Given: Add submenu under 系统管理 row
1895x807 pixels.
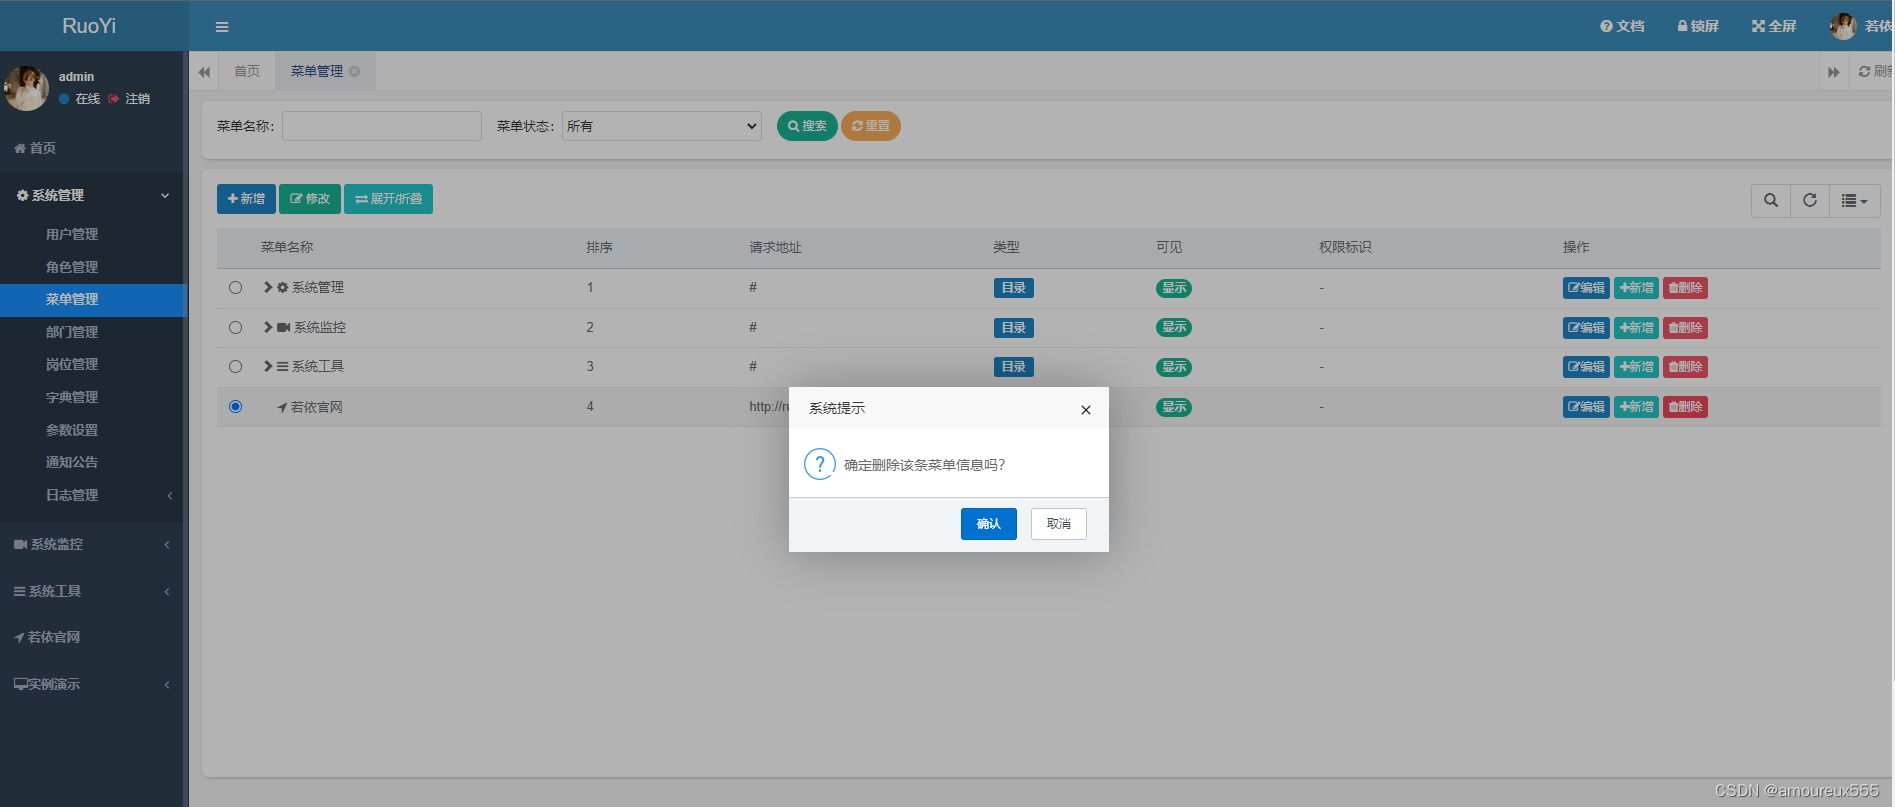Looking at the screenshot, I should tap(1637, 288).
